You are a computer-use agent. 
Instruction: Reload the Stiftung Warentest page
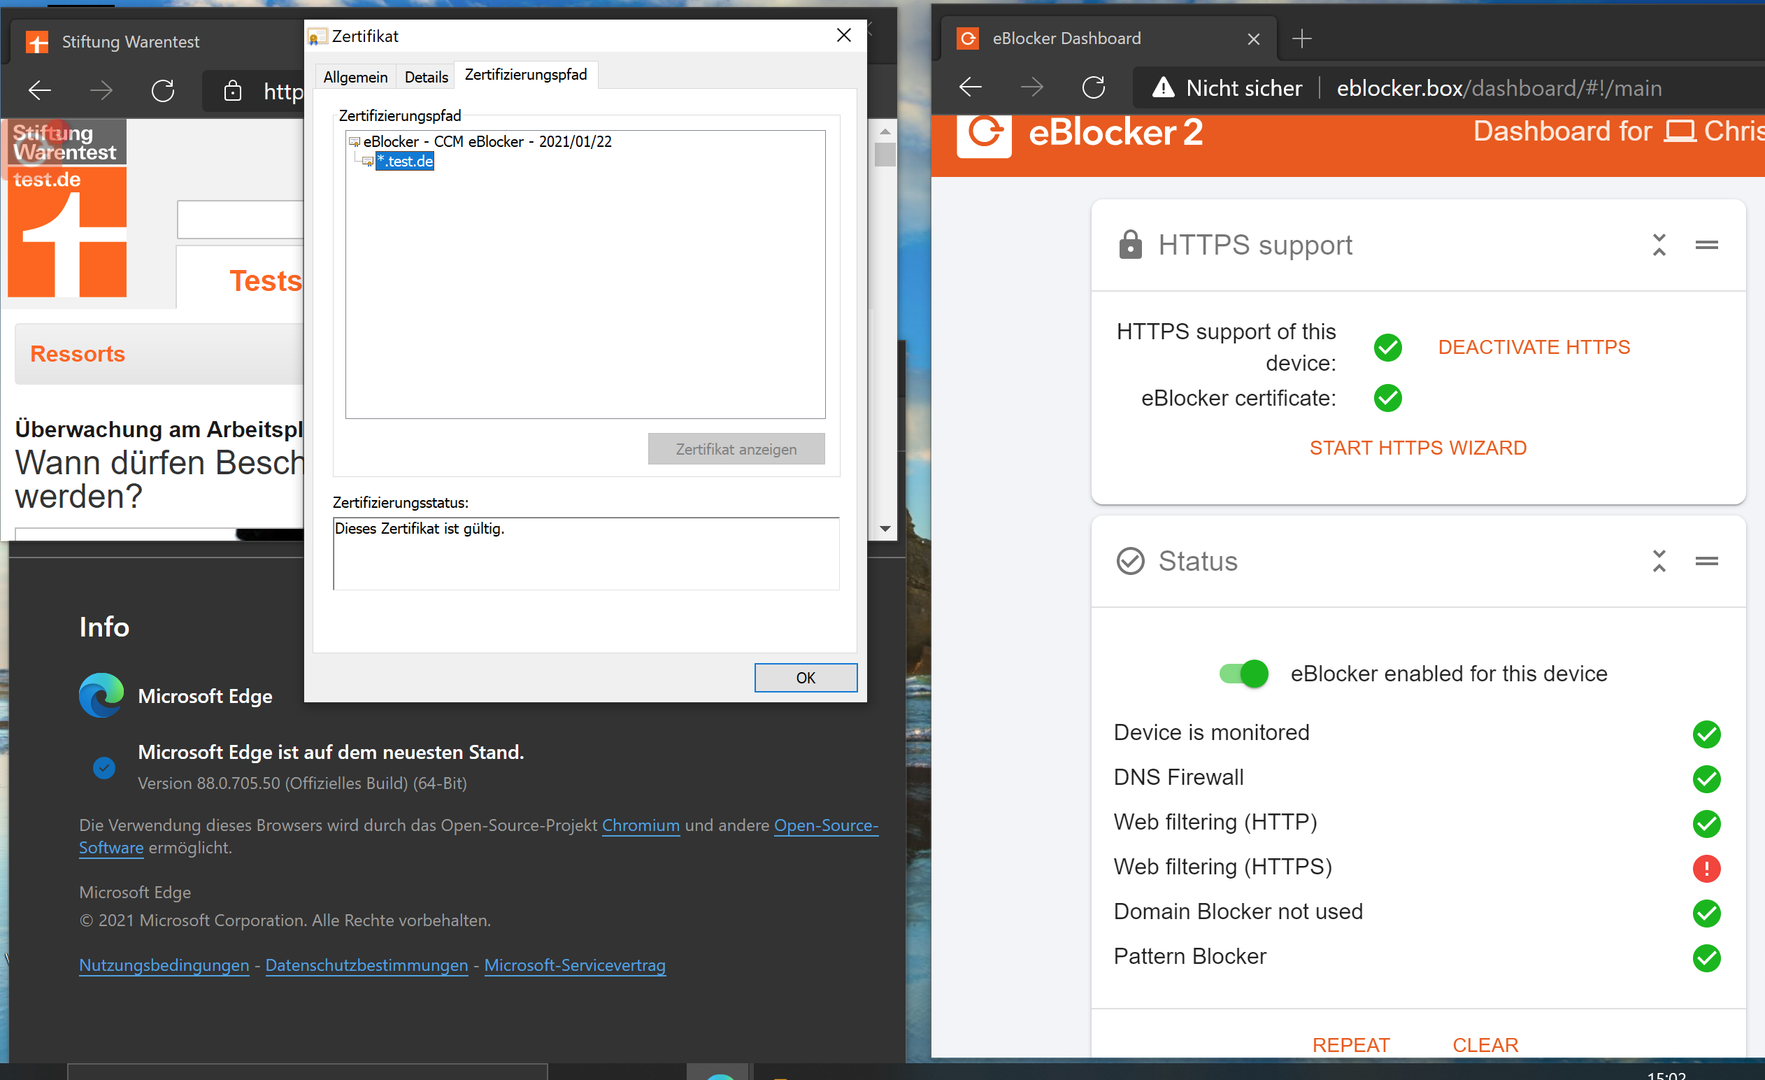click(163, 91)
